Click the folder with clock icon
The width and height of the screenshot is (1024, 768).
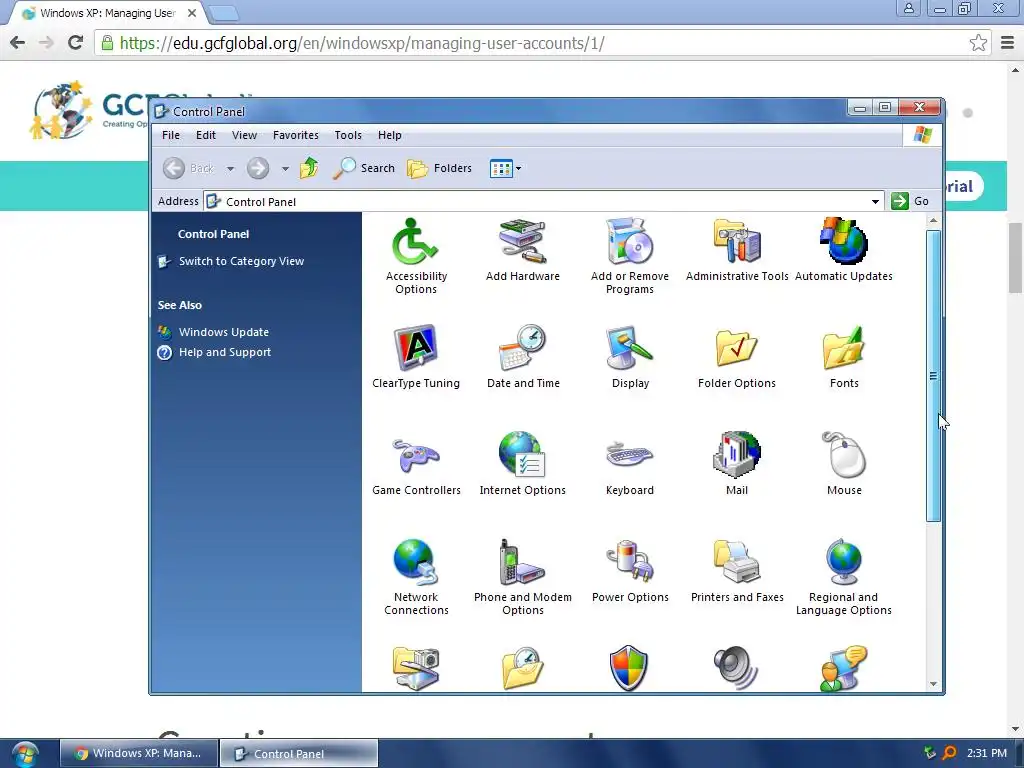(522, 668)
